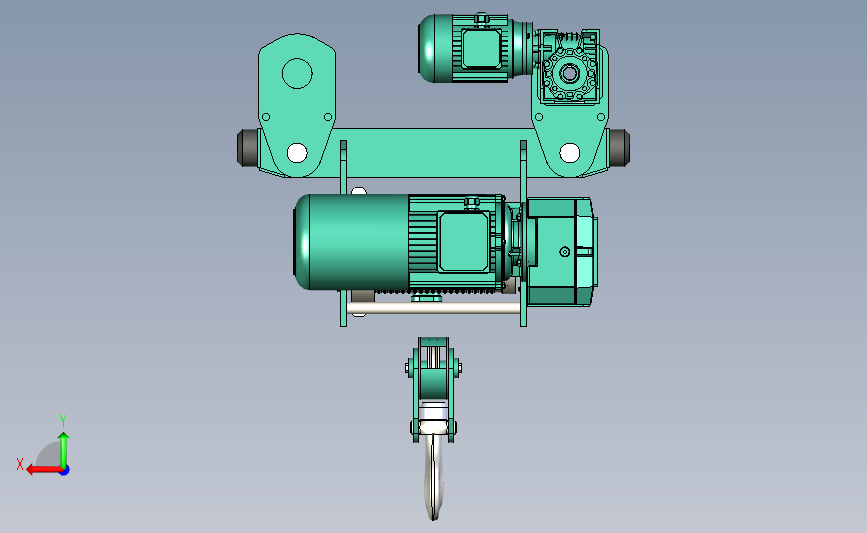Click the blue Z axis dot of the triad

[65, 471]
